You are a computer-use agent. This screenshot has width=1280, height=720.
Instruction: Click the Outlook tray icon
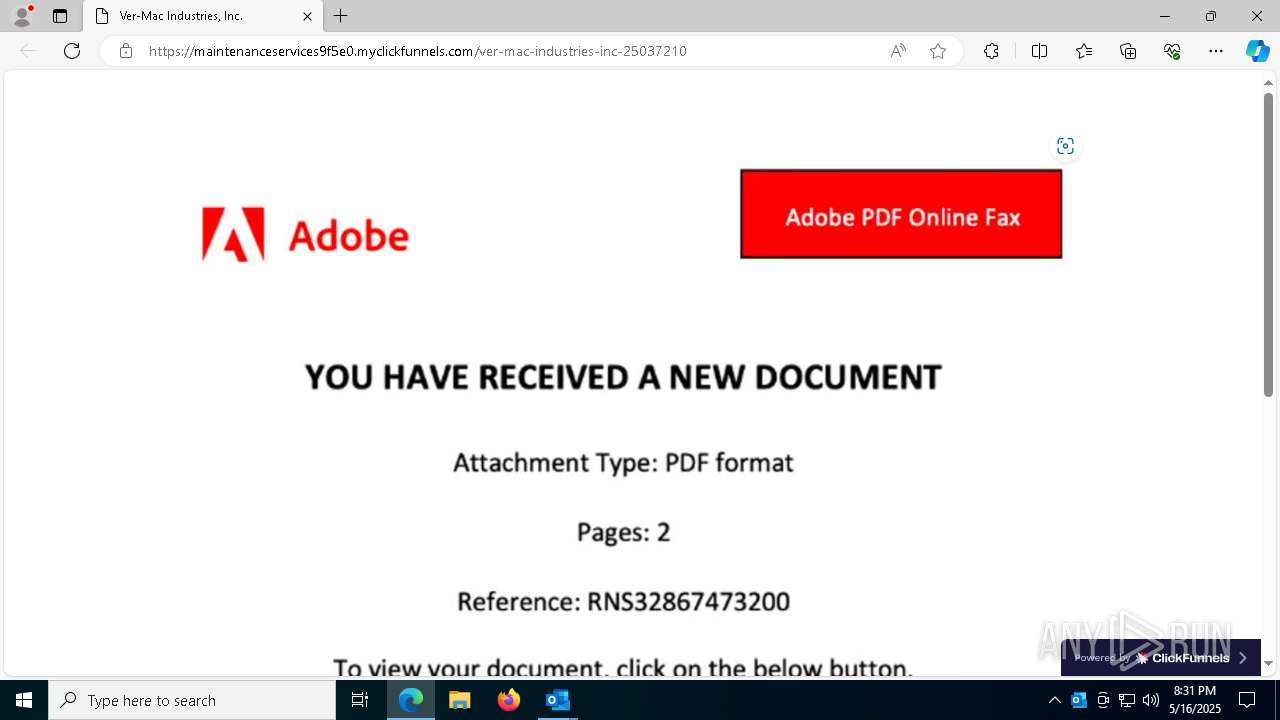pos(1079,700)
